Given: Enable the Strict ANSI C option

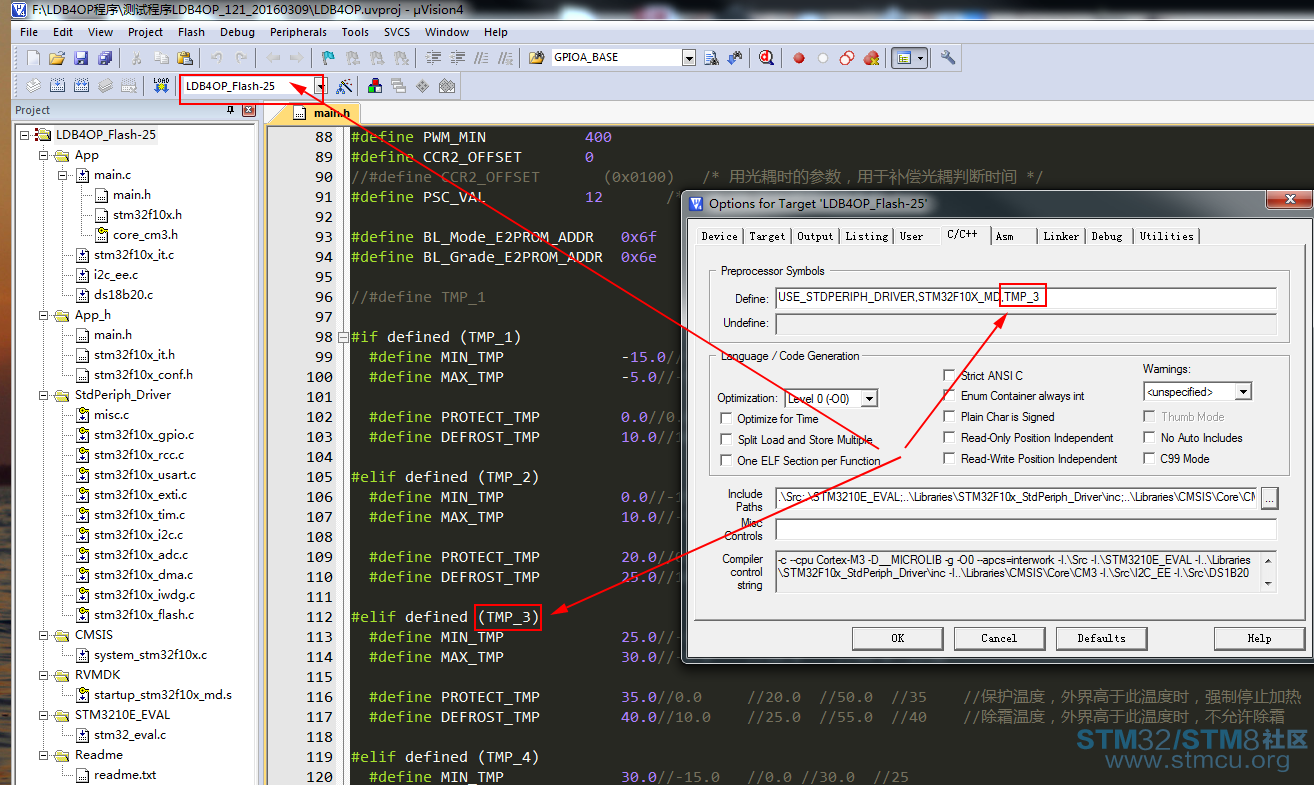Looking at the screenshot, I should coord(949,376).
